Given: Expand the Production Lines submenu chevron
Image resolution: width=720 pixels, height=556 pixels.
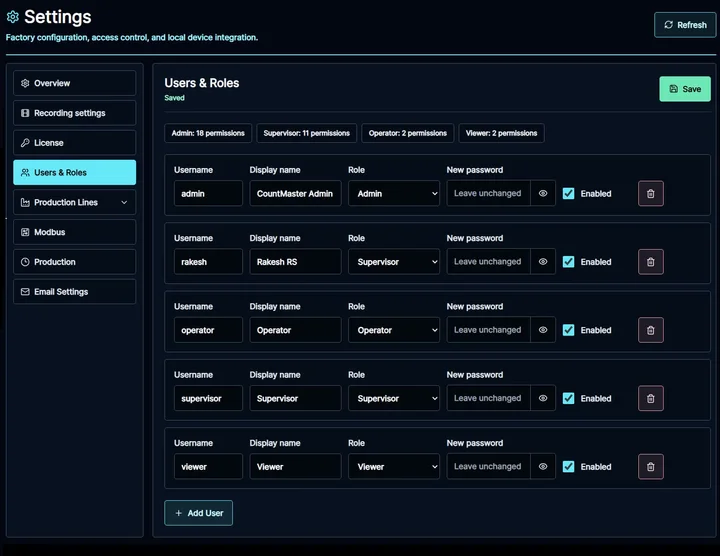Looking at the screenshot, I should pos(124,202).
